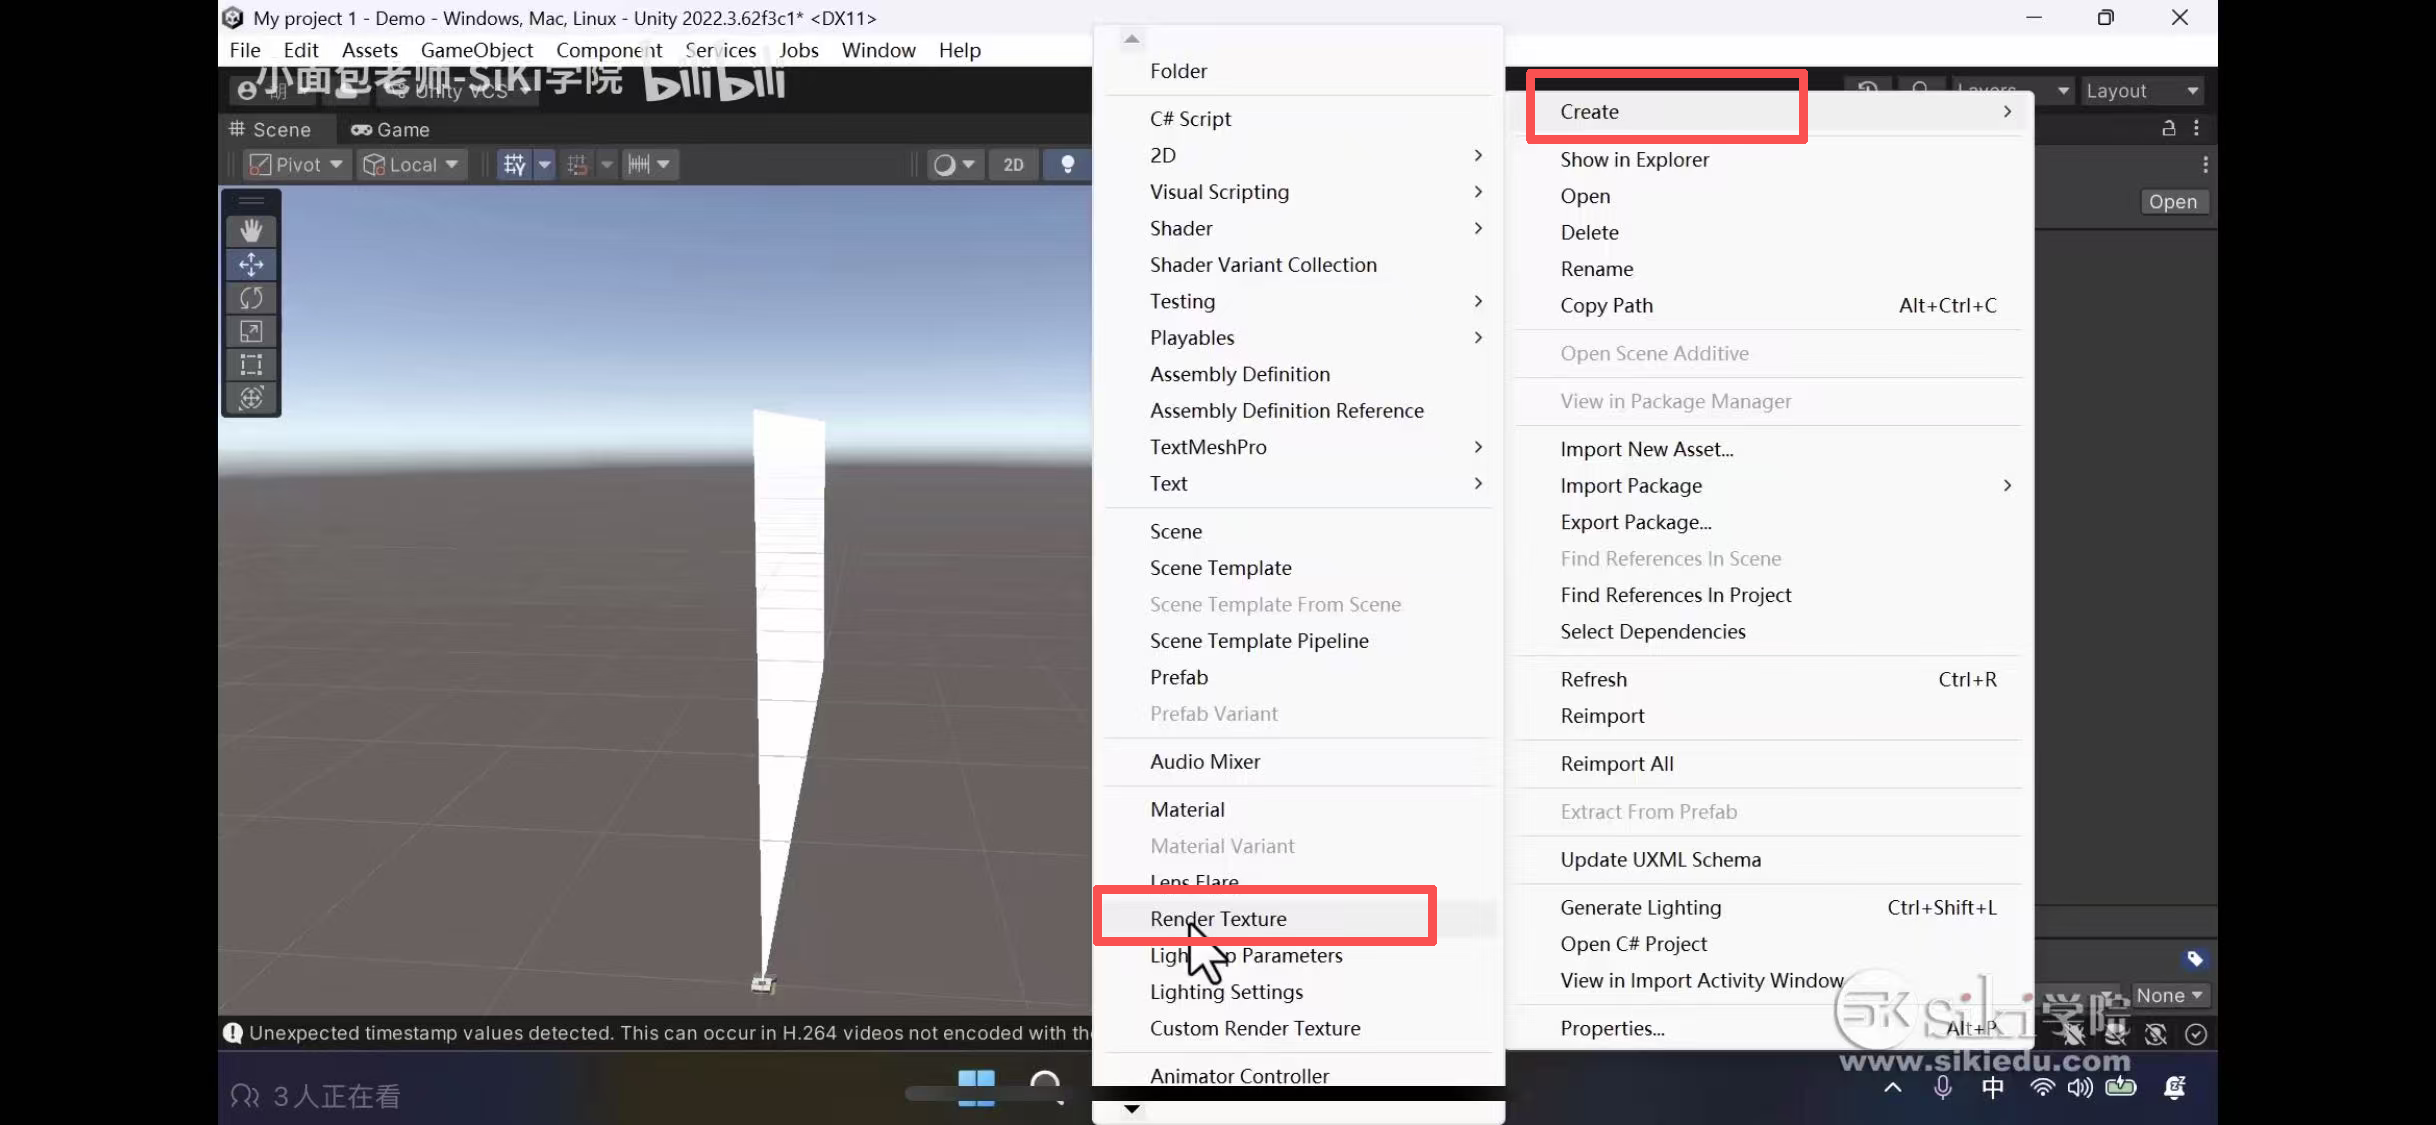Switch to the Game tab
This screenshot has width=2436, height=1125.
[x=390, y=129]
